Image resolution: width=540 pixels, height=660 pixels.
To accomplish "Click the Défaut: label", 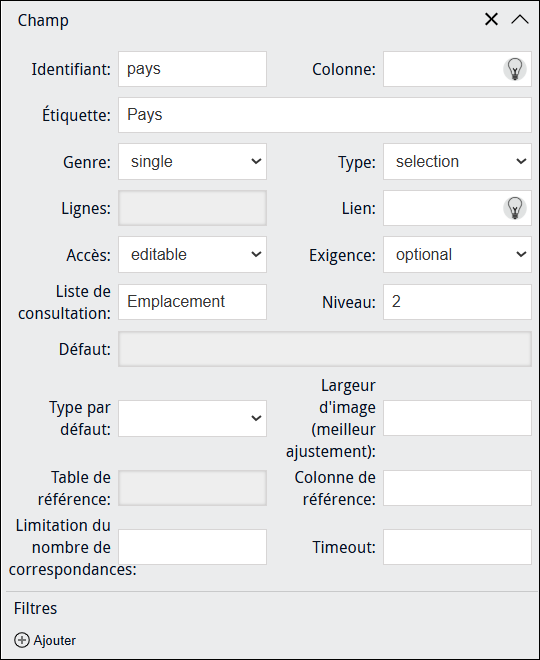I will point(85,349).
